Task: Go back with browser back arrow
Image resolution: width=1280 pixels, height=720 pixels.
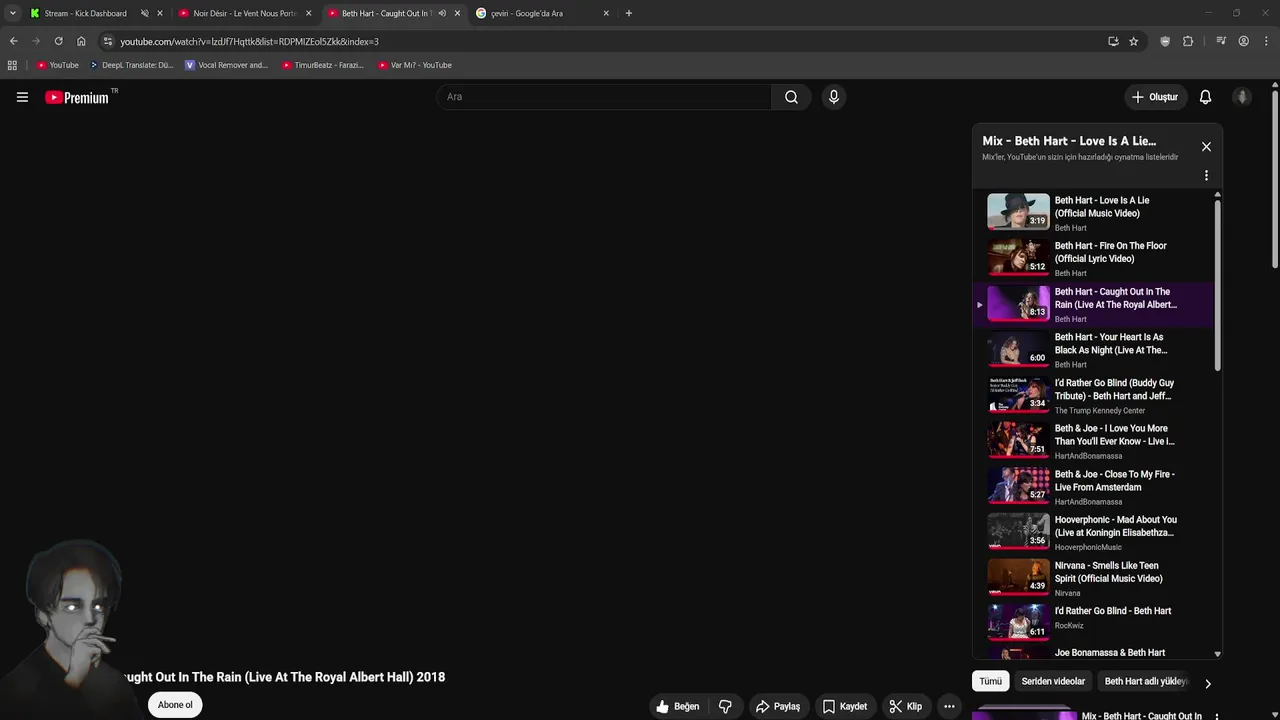Action: (x=13, y=41)
